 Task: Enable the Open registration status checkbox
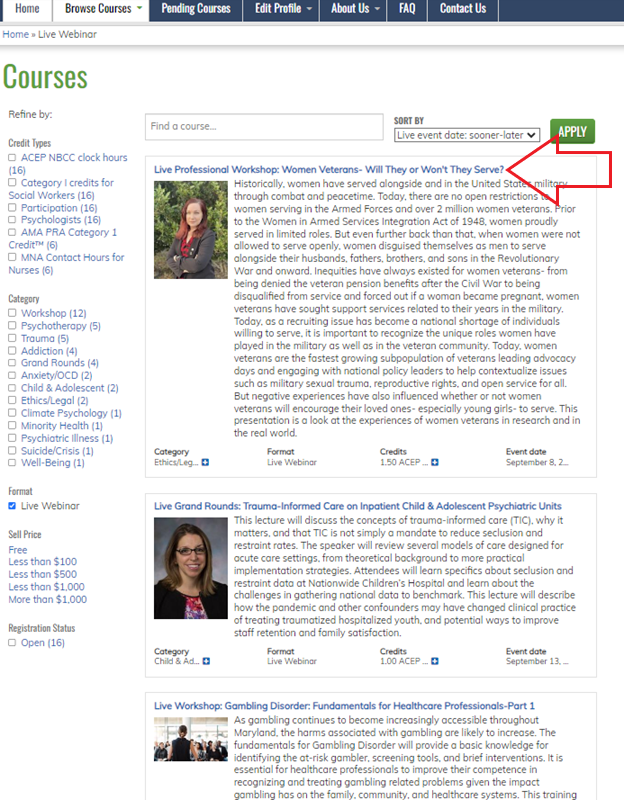pyautogui.click(x=12, y=643)
